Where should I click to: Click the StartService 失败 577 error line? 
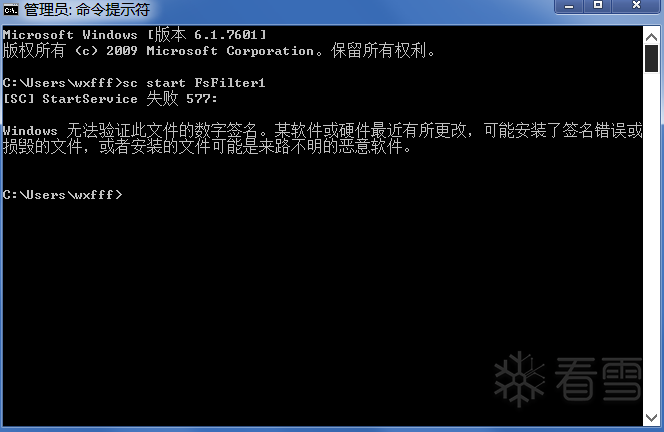pyautogui.click(x=110, y=99)
